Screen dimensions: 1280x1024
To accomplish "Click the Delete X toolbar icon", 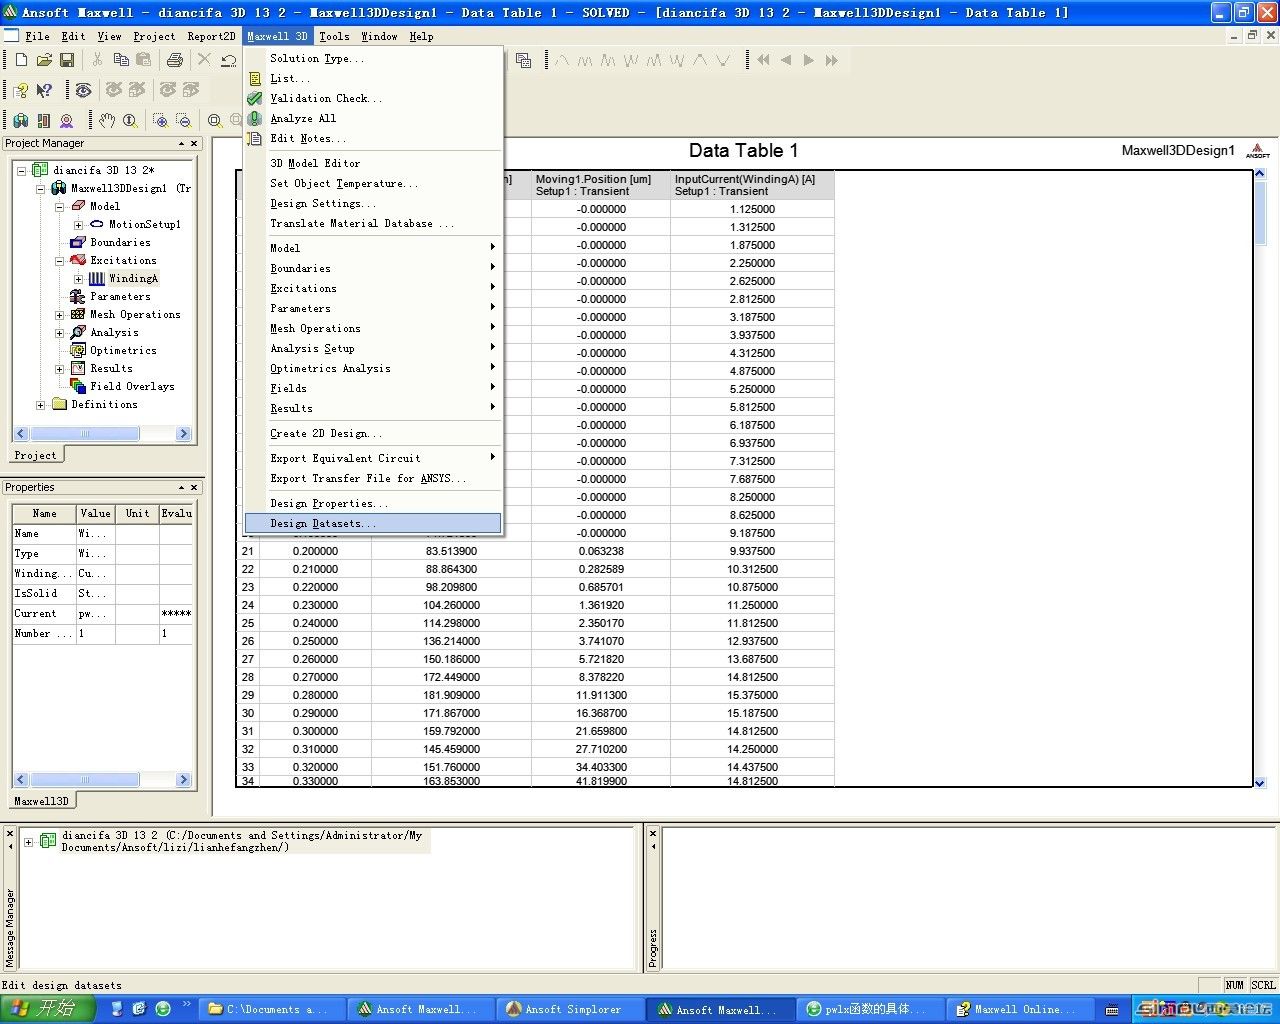I will (204, 60).
